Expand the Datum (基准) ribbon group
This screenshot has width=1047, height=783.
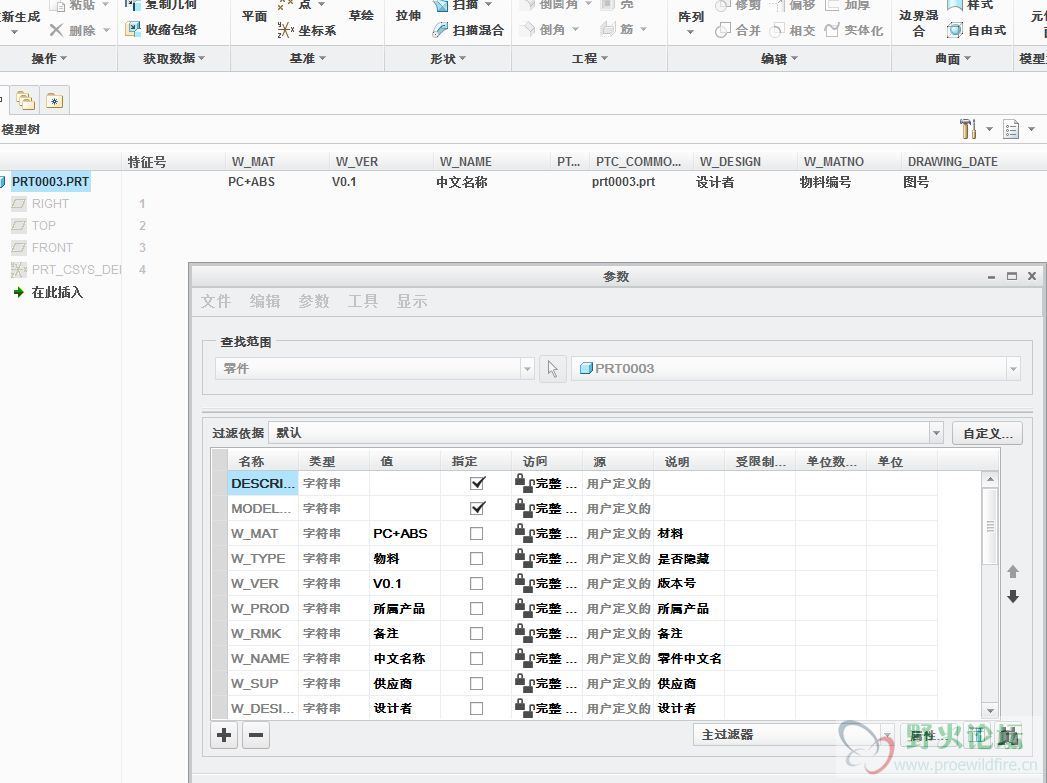click(307, 59)
